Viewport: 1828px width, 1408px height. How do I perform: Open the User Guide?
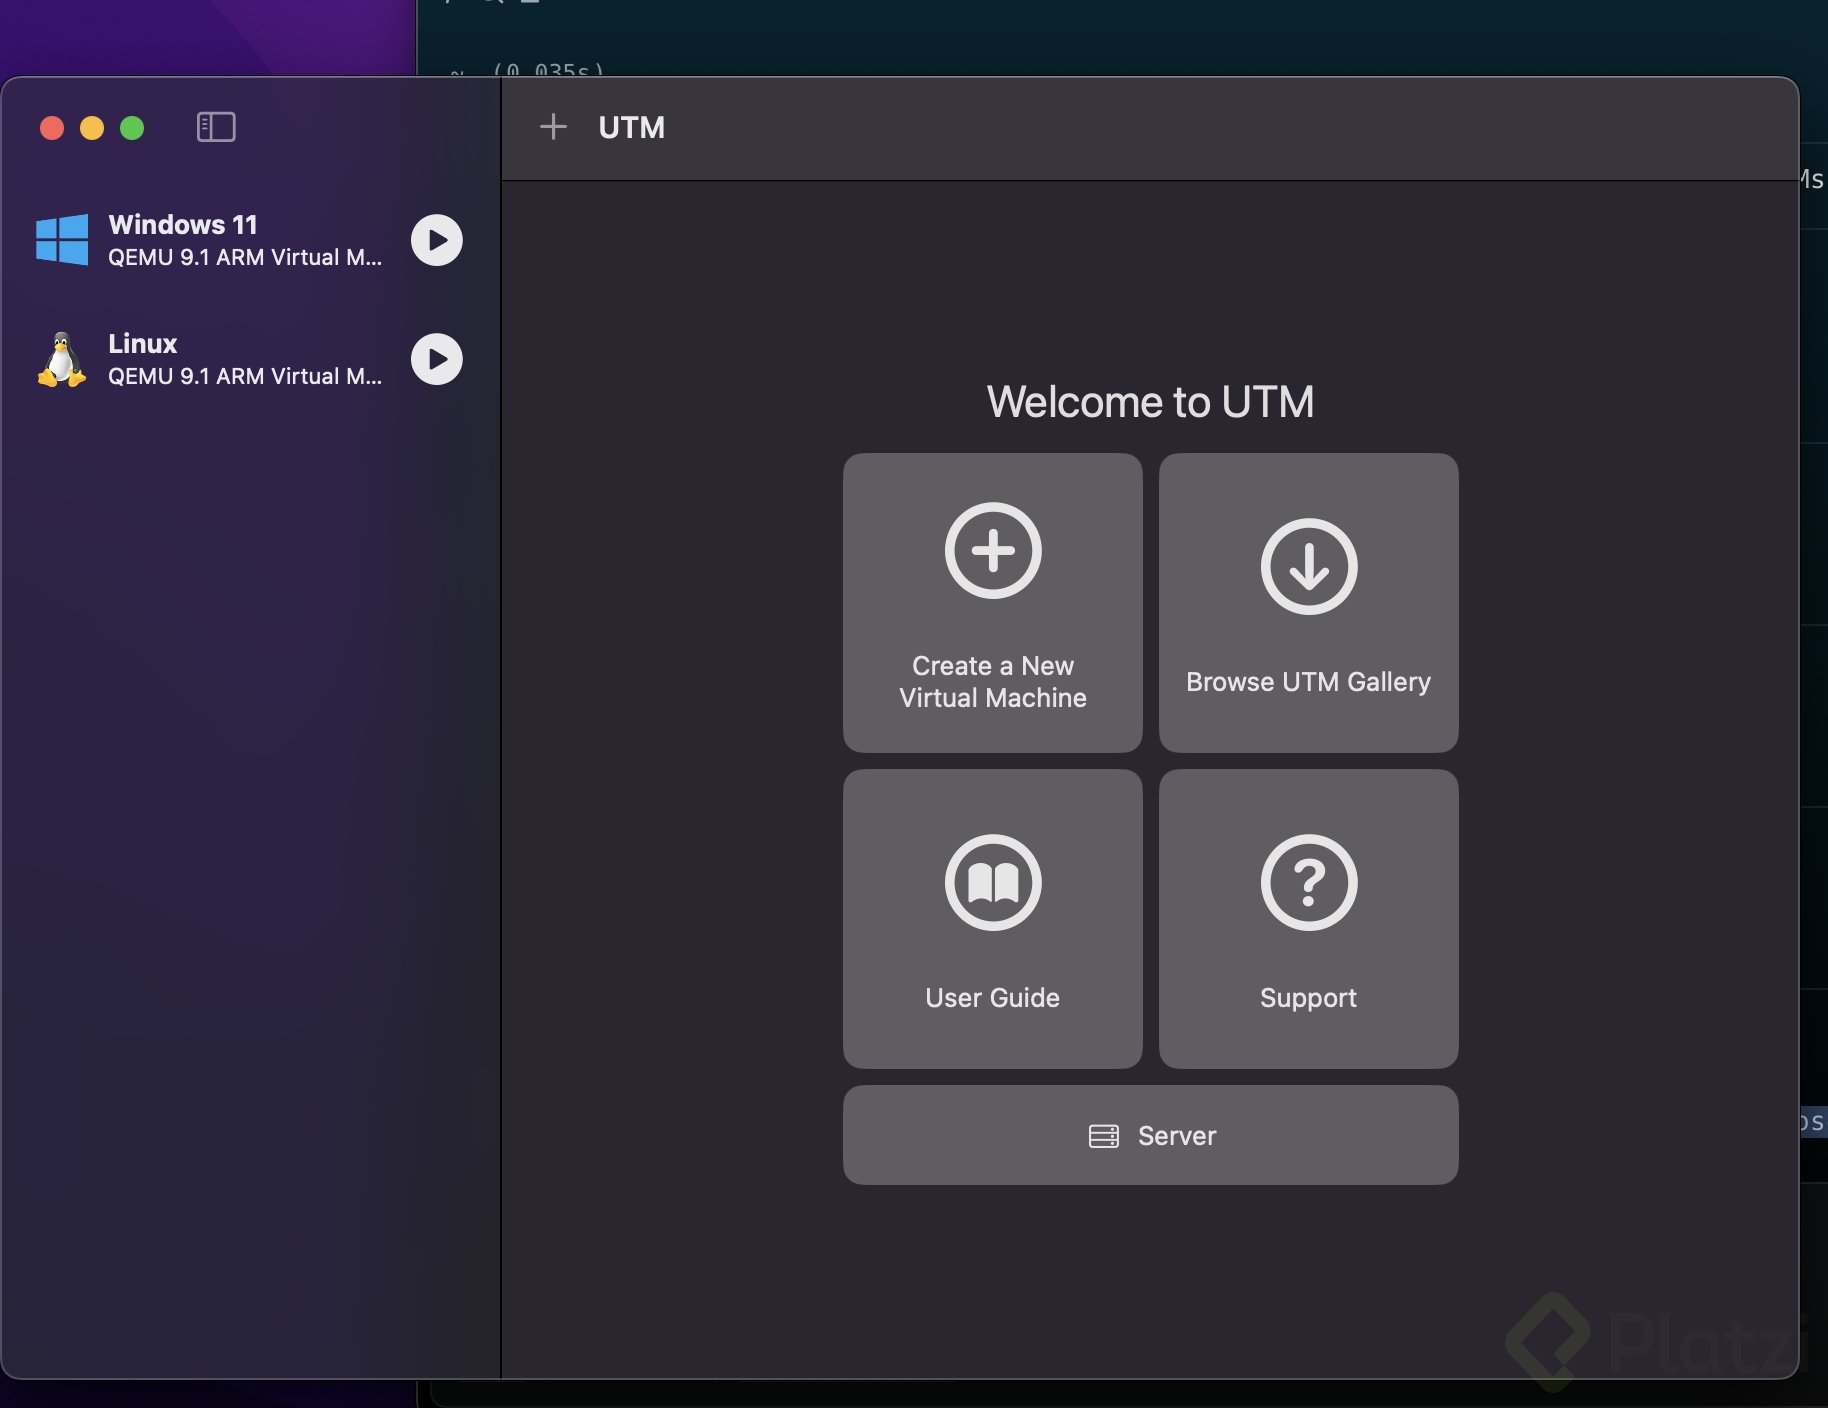pyautogui.click(x=993, y=919)
